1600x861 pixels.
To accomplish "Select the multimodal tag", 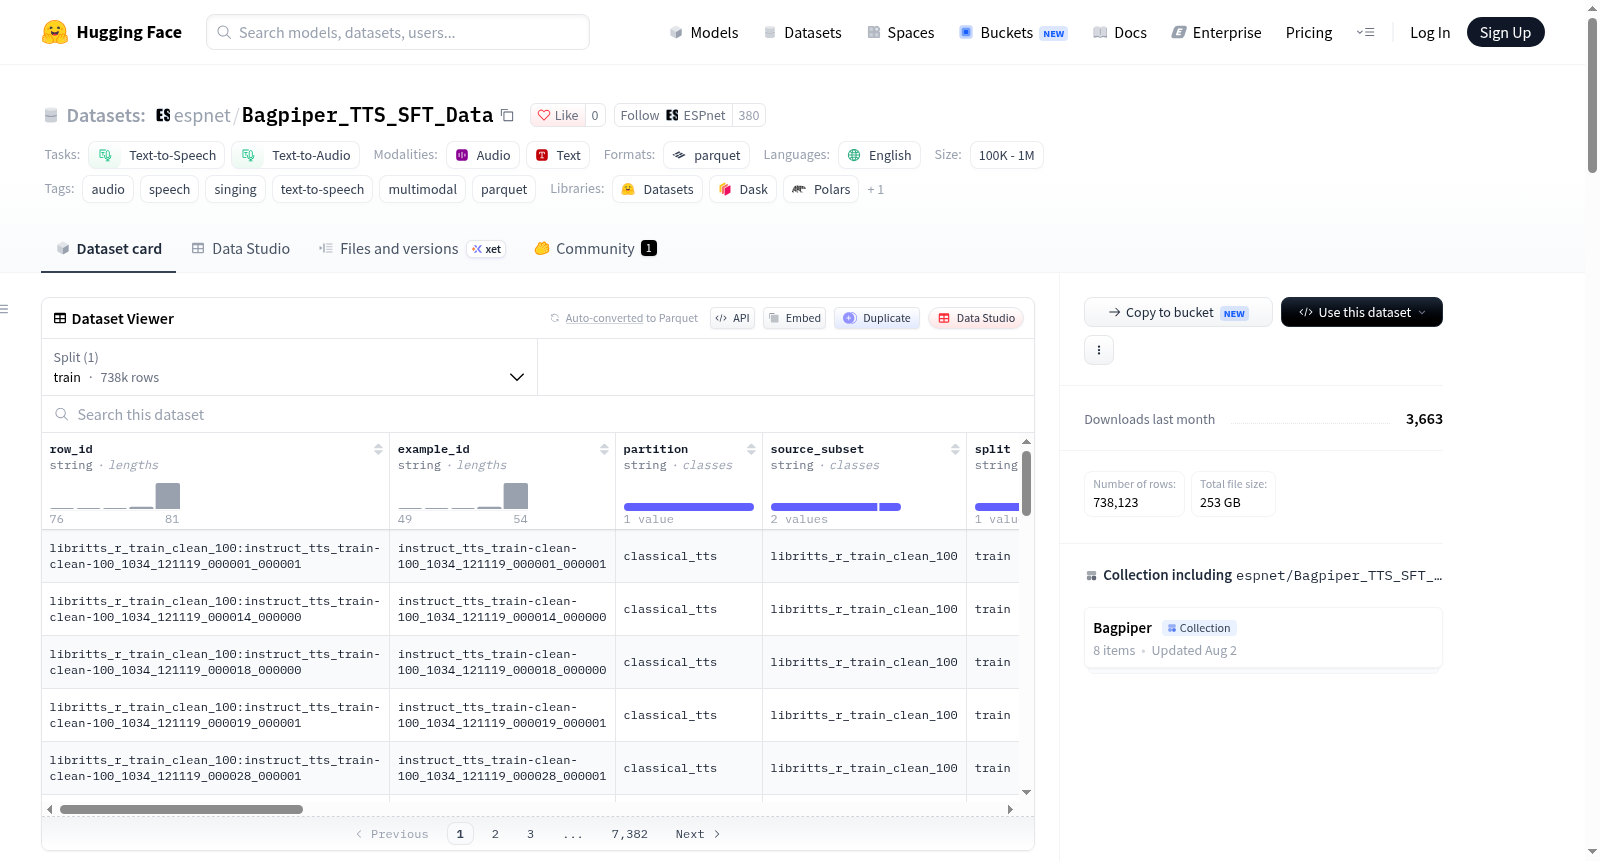I will (422, 189).
